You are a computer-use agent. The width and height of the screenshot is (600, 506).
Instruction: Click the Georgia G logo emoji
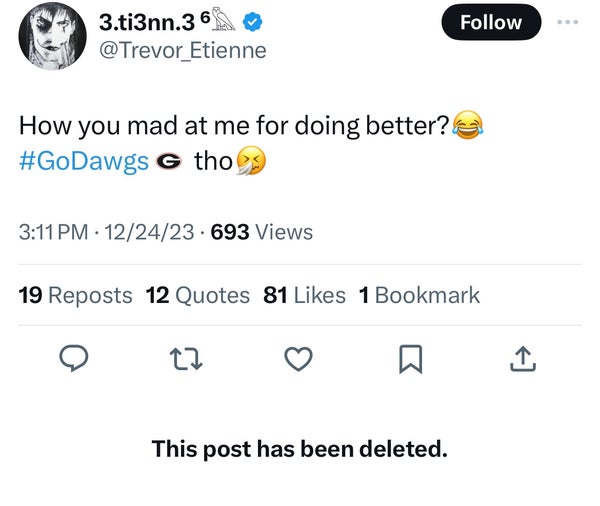tap(171, 162)
